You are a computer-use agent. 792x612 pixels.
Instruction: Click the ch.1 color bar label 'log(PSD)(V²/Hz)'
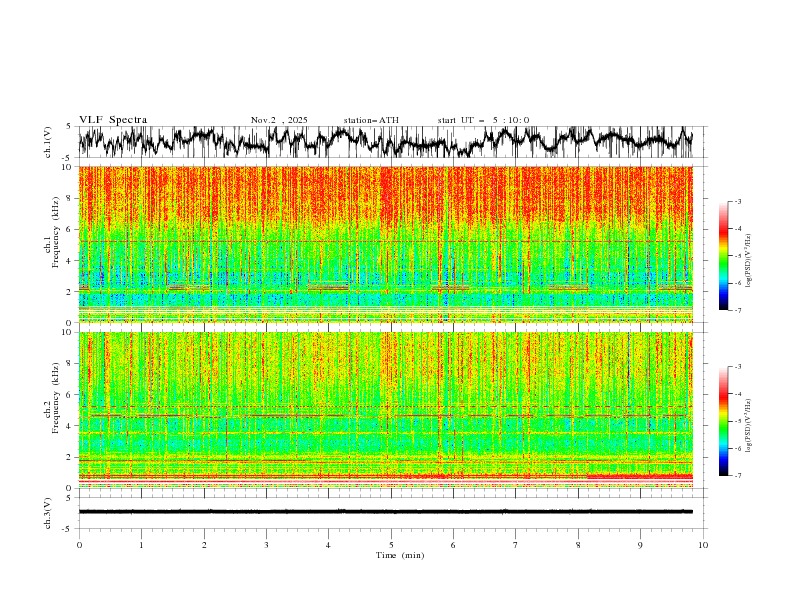tap(748, 261)
